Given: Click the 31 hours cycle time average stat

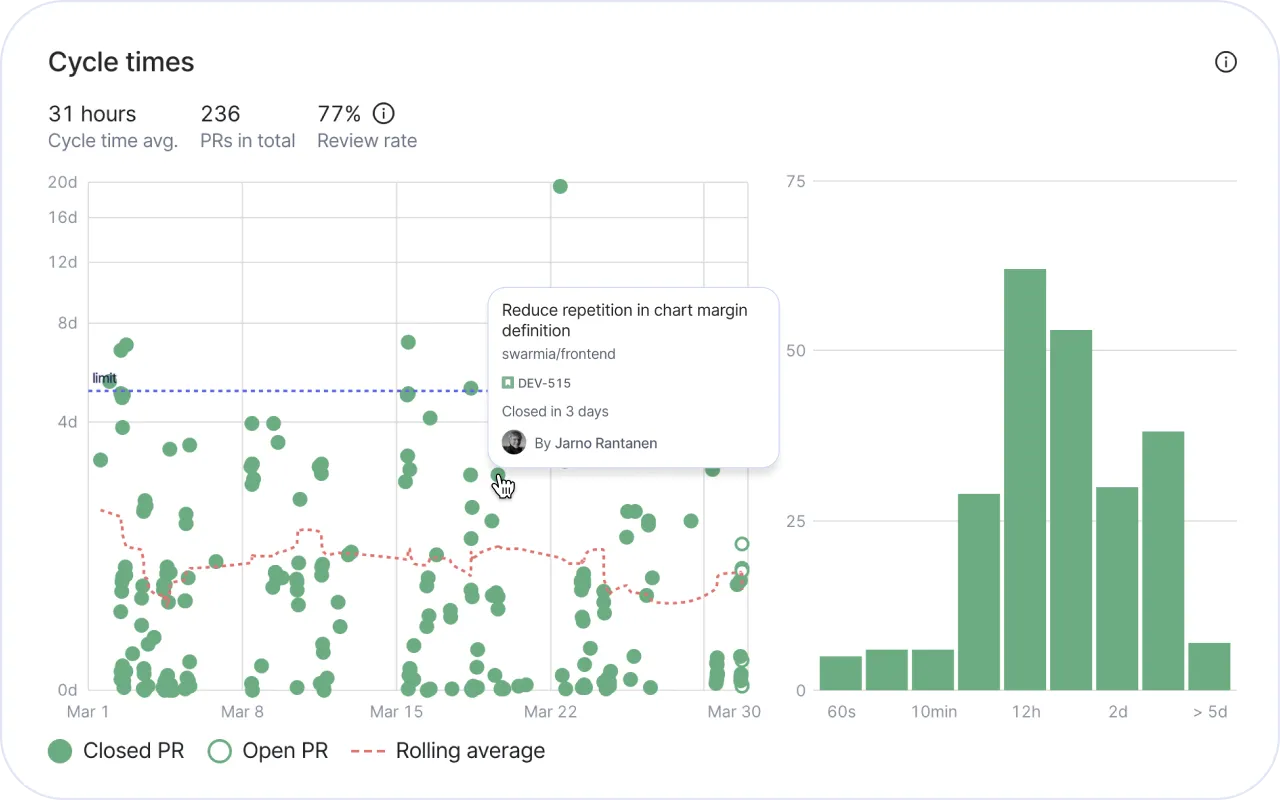Looking at the screenshot, I should click(x=113, y=126).
